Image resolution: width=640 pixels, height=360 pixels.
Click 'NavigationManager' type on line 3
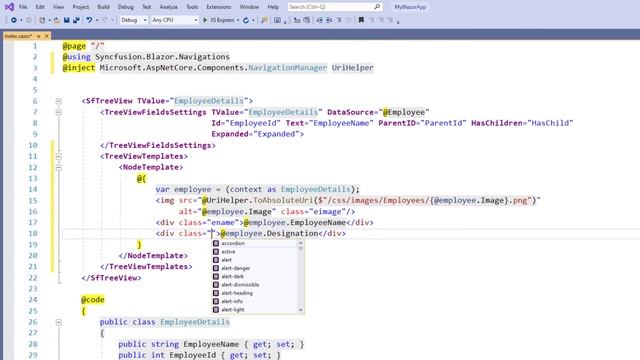tap(288, 68)
